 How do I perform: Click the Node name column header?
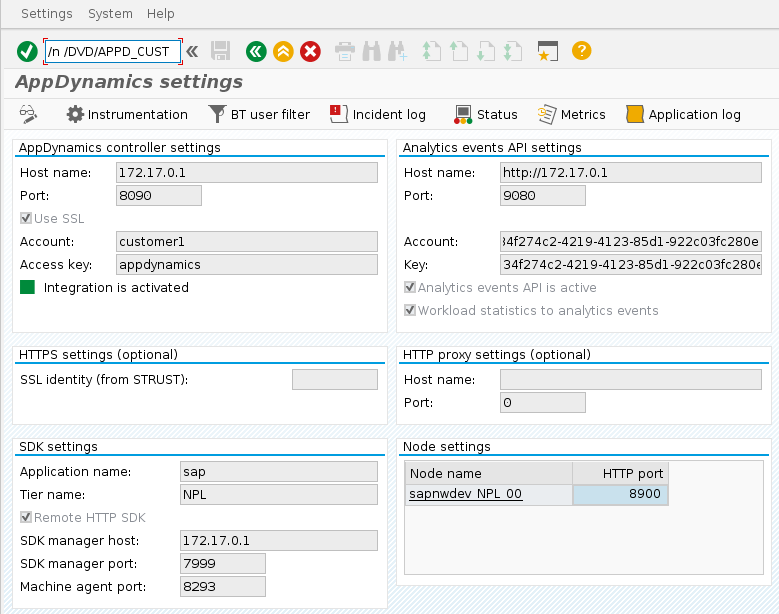click(488, 473)
